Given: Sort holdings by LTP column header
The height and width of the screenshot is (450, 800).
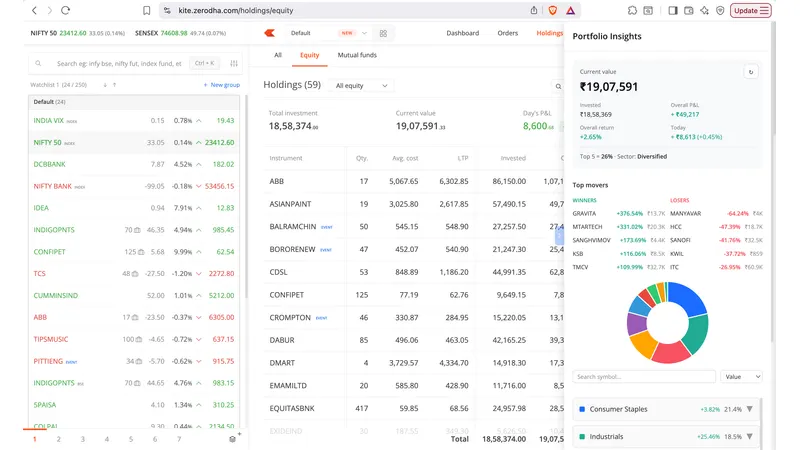Looking at the screenshot, I should (463, 158).
